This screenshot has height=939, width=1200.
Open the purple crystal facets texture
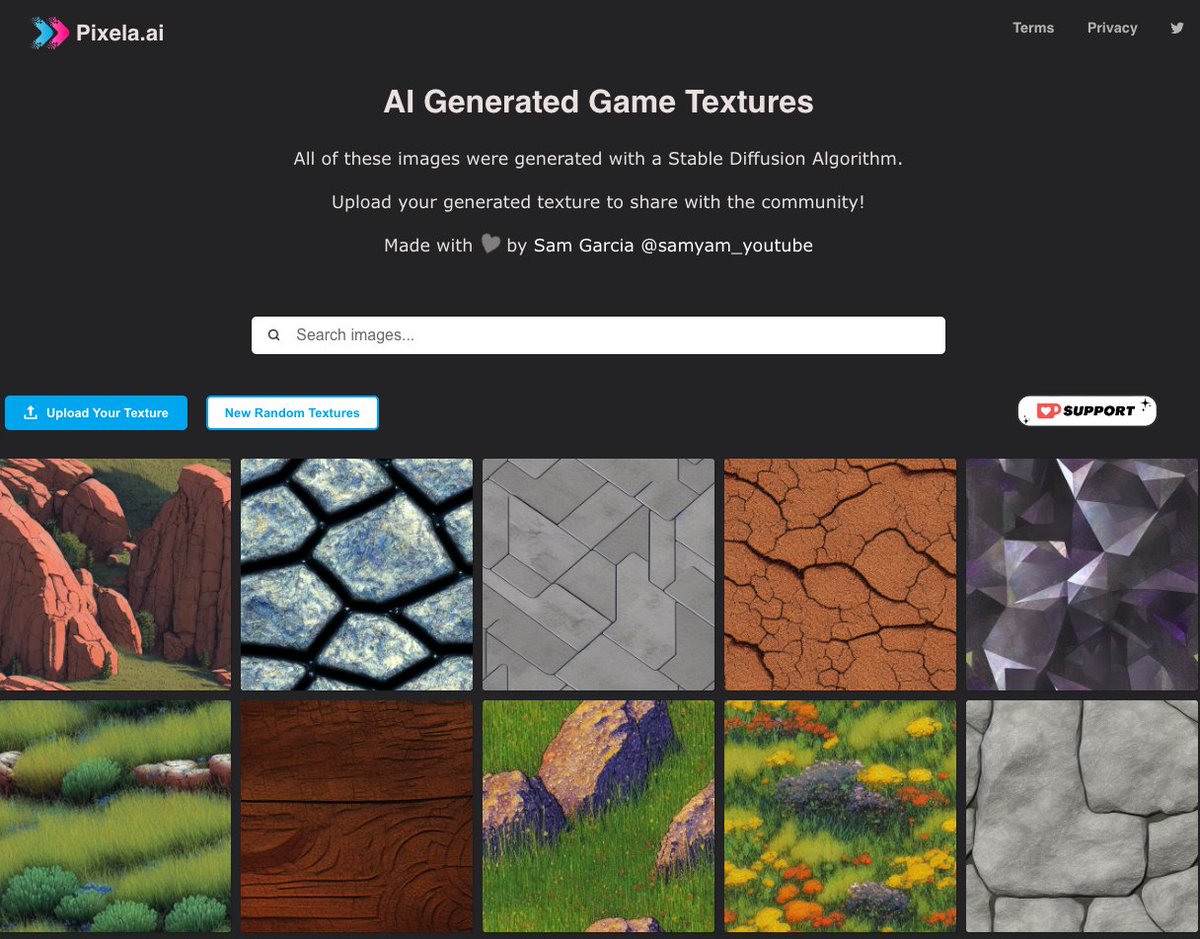point(1082,575)
